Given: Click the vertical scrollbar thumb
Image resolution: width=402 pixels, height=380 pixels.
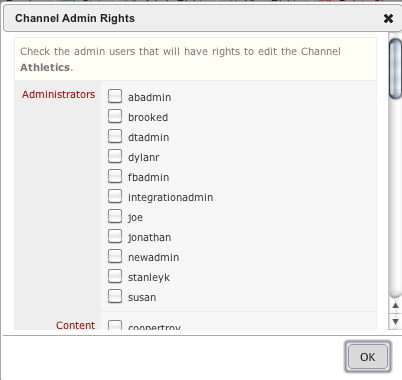Looking at the screenshot, I should pyautogui.click(x=395, y=69).
